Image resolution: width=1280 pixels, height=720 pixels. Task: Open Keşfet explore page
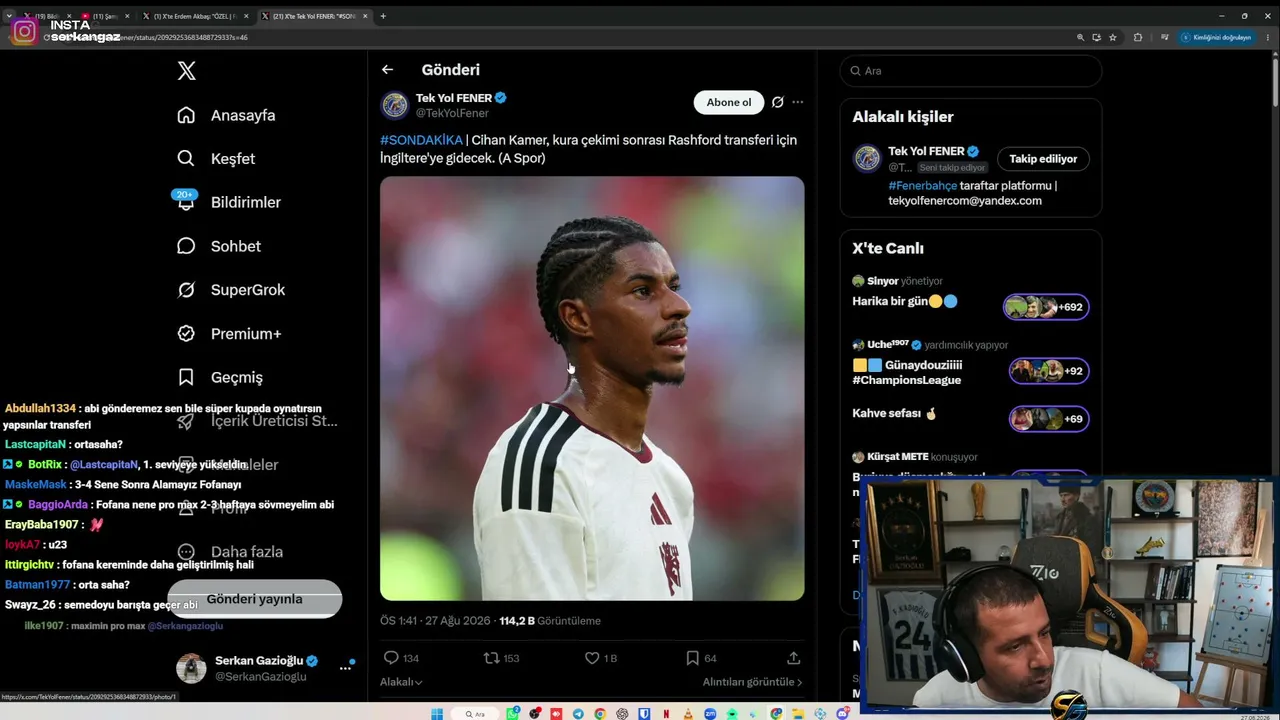coord(216,159)
